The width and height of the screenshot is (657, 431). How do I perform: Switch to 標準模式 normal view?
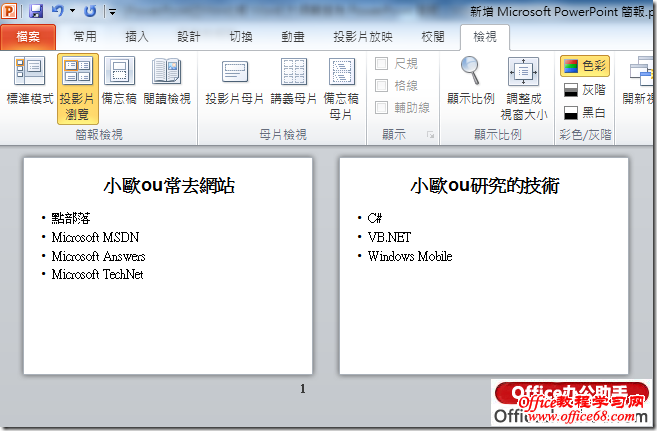[x=30, y=81]
